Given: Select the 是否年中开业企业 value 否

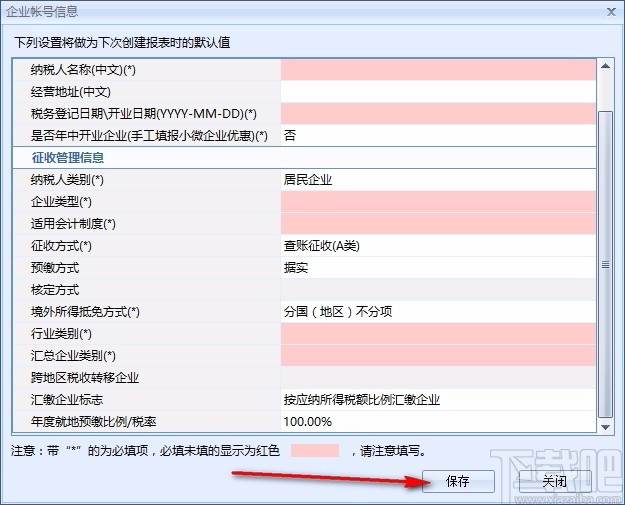Looking at the screenshot, I should [438, 136].
